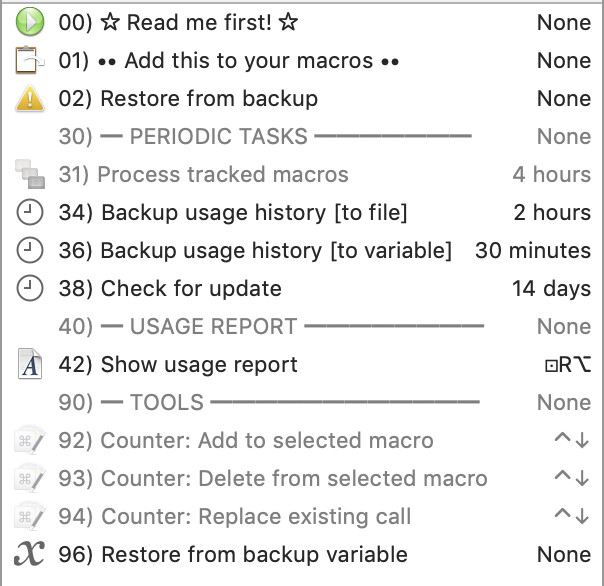
Task: Click the 4 hours trigger for Process tracked macros
Action: tap(551, 174)
